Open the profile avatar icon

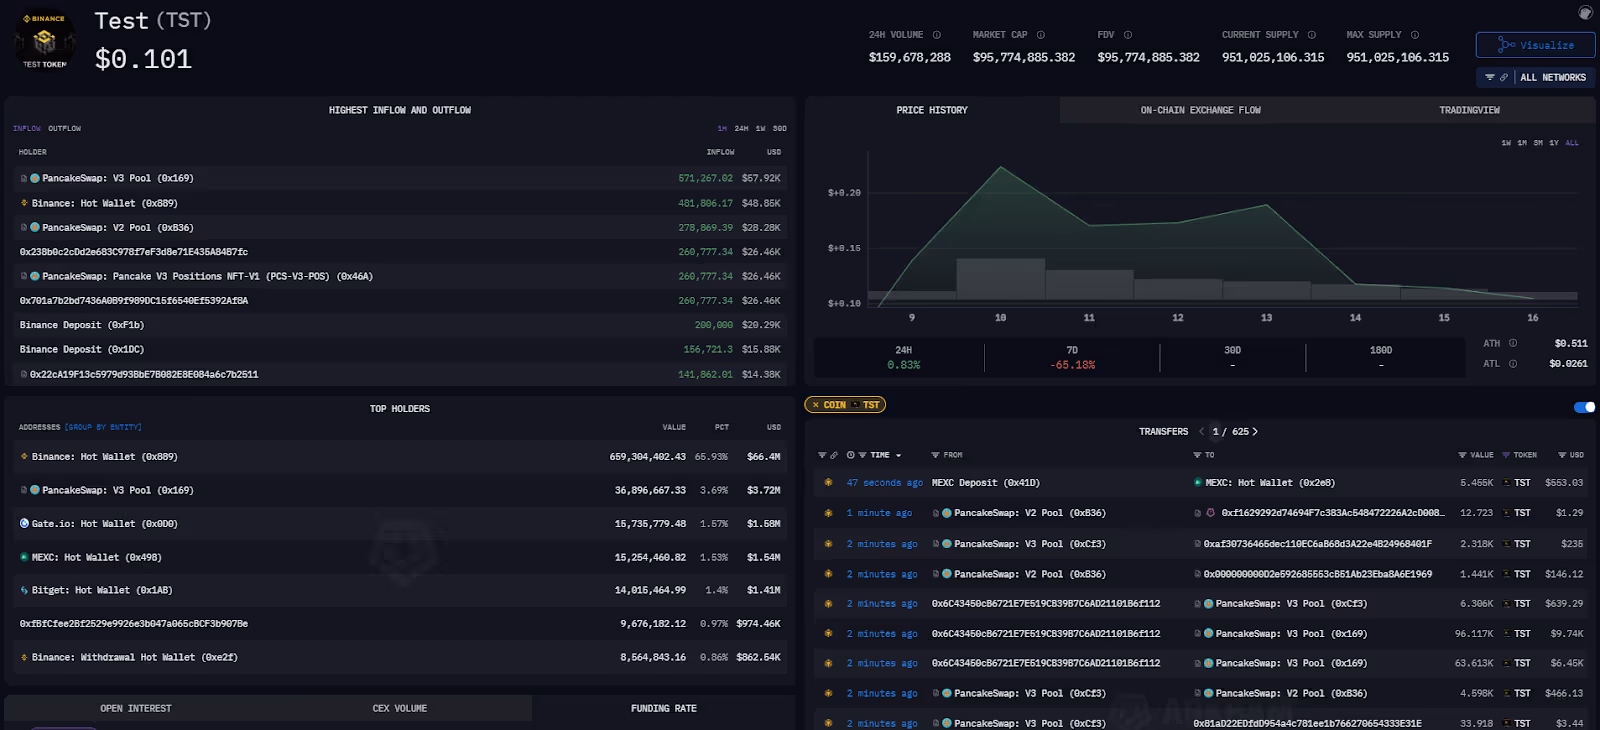click(1585, 12)
